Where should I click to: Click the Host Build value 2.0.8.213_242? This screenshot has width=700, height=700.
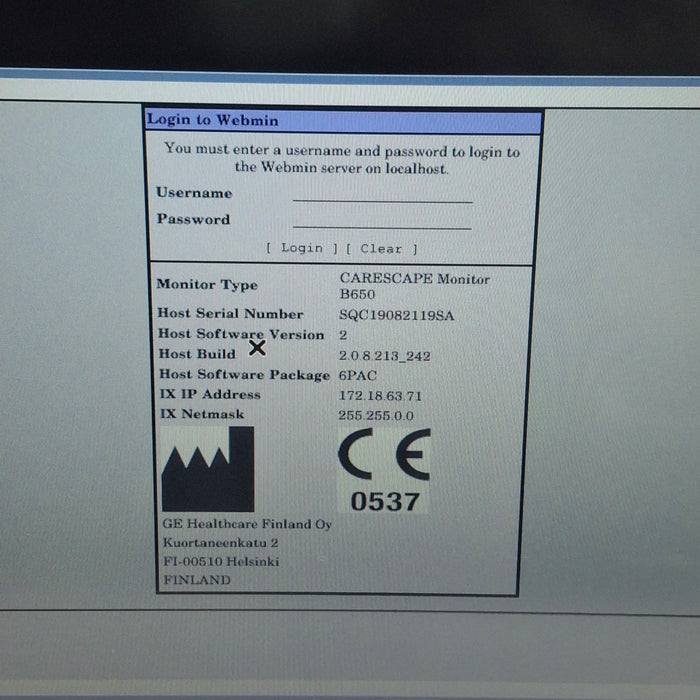point(385,355)
